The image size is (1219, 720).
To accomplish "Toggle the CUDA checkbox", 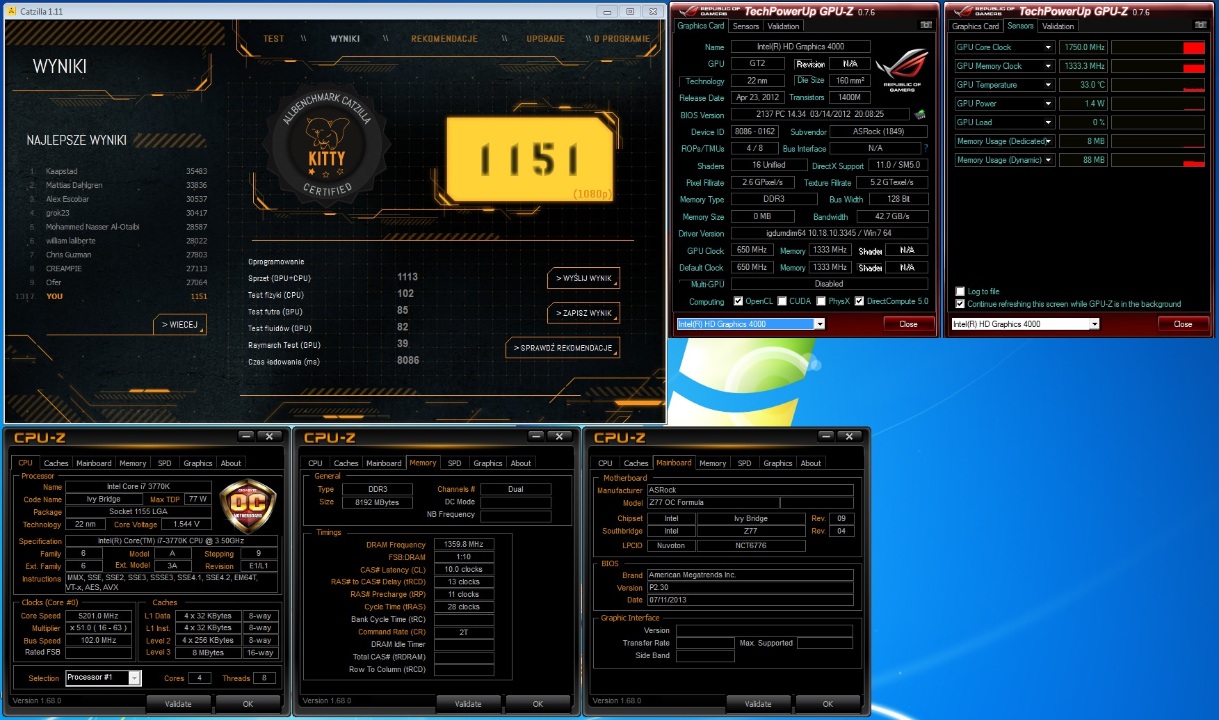I will tap(781, 301).
